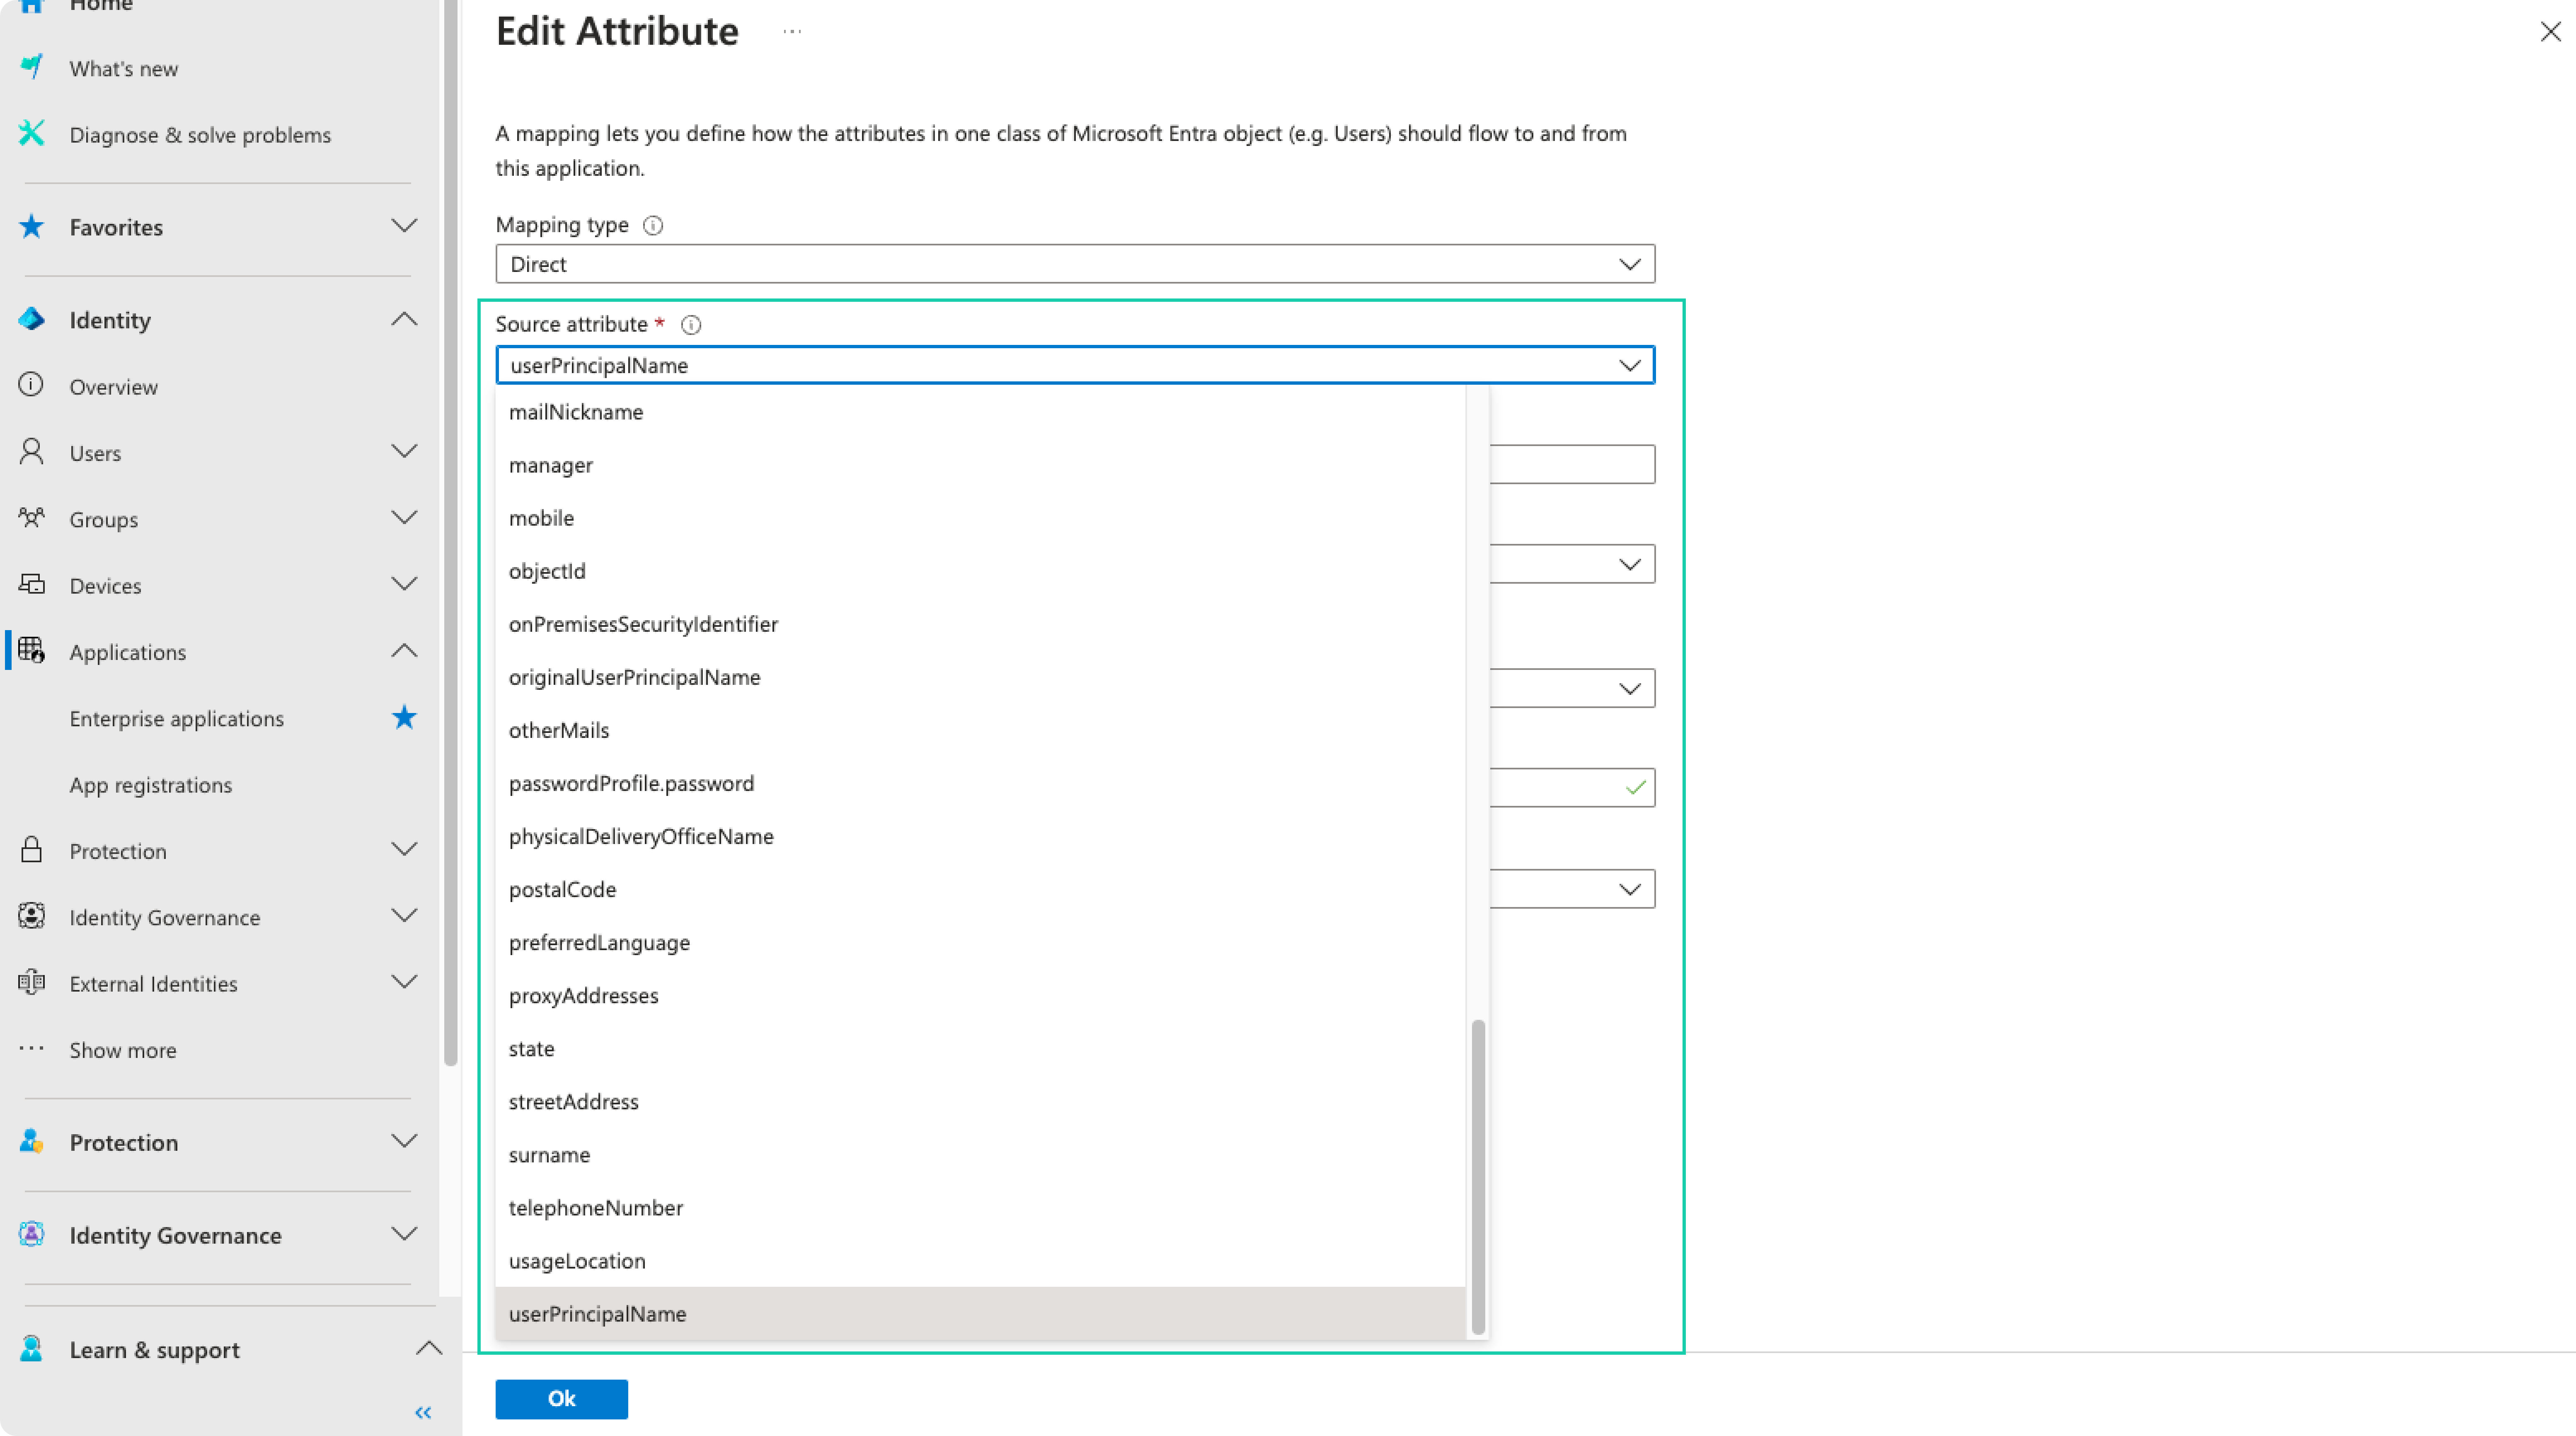The height and width of the screenshot is (1436, 2576).
Task: Click the bottom Identity Governance section icon
Action: tap(32, 1234)
